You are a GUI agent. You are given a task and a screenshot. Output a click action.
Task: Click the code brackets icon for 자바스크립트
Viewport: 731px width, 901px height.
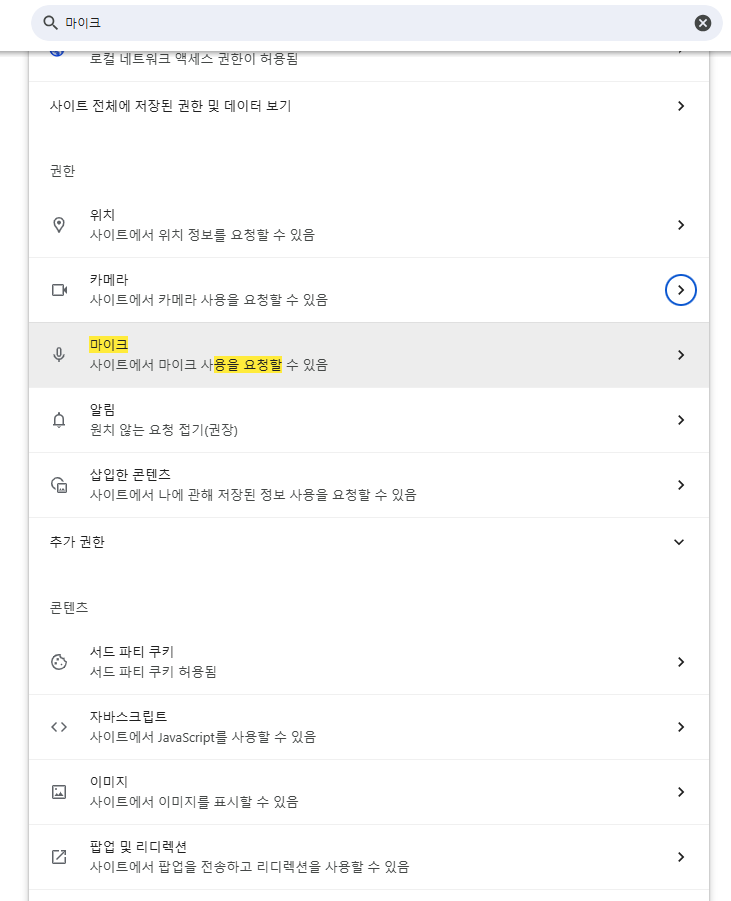click(x=59, y=727)
